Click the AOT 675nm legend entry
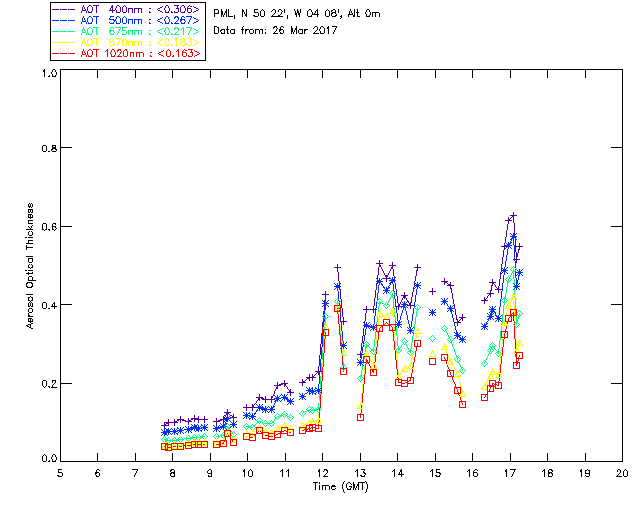The image size is (640, 512). 127,31
